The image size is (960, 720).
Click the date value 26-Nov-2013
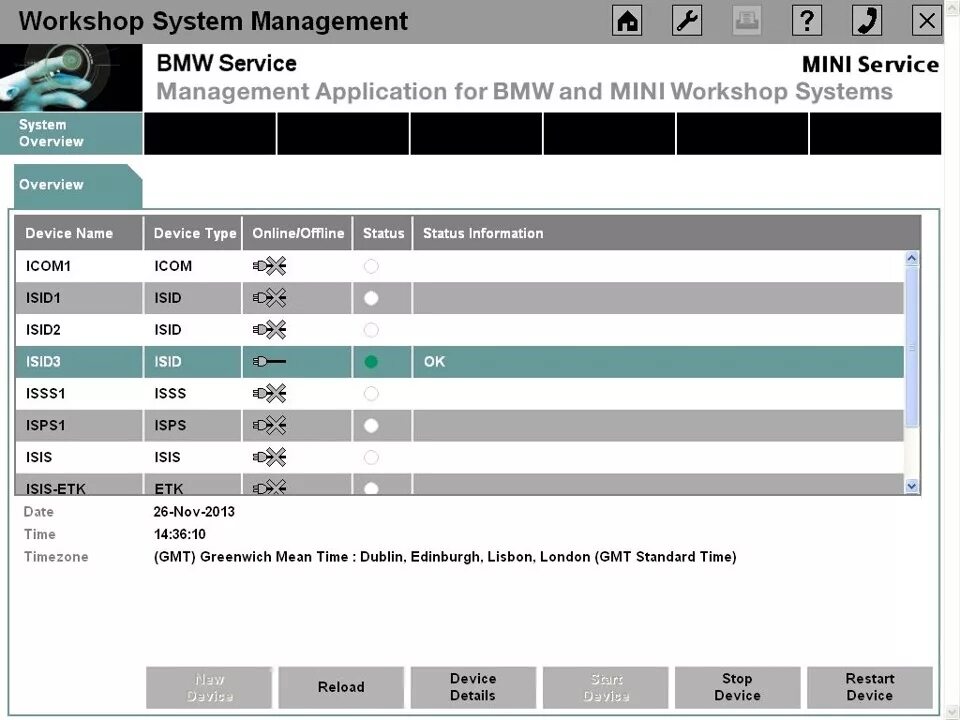click(x=194, y=512)
